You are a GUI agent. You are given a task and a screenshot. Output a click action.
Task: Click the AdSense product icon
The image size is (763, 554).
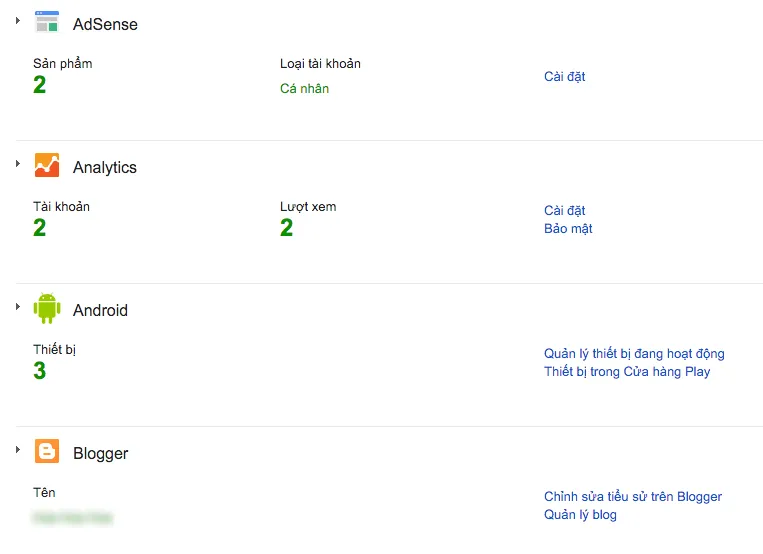(x=47, y=23)
